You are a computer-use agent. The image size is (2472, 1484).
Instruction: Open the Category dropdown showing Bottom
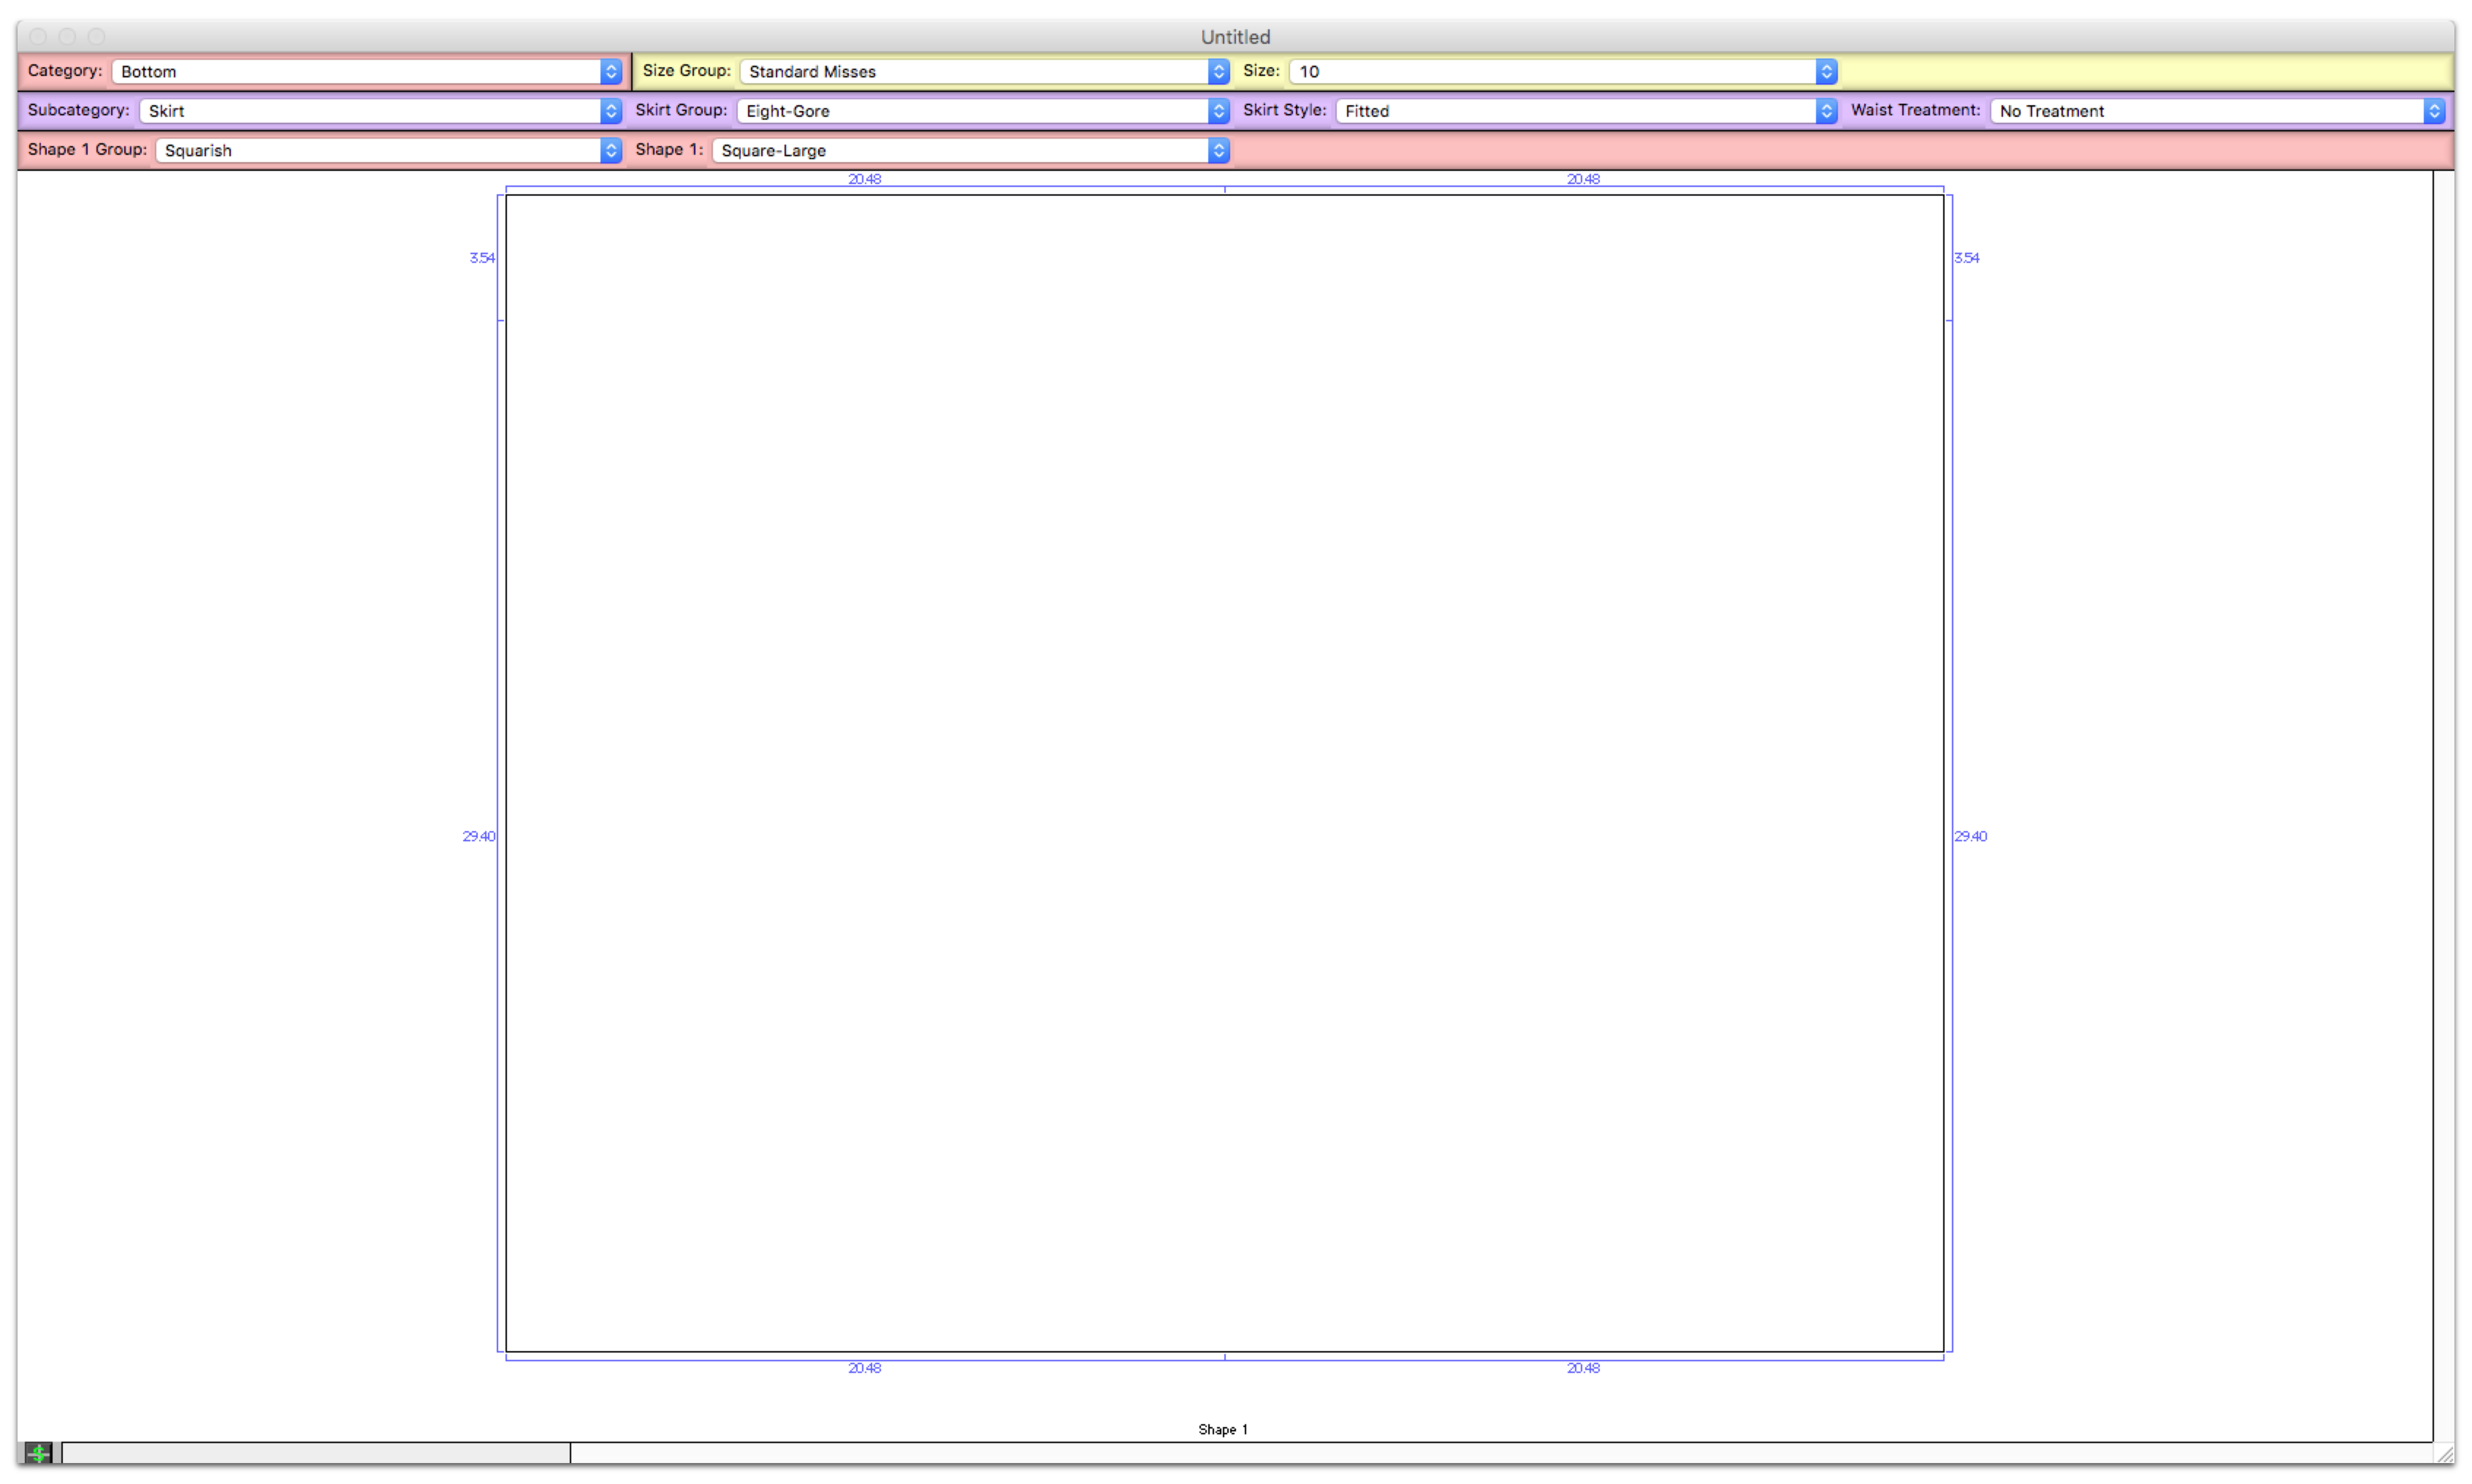click(367, 71)
